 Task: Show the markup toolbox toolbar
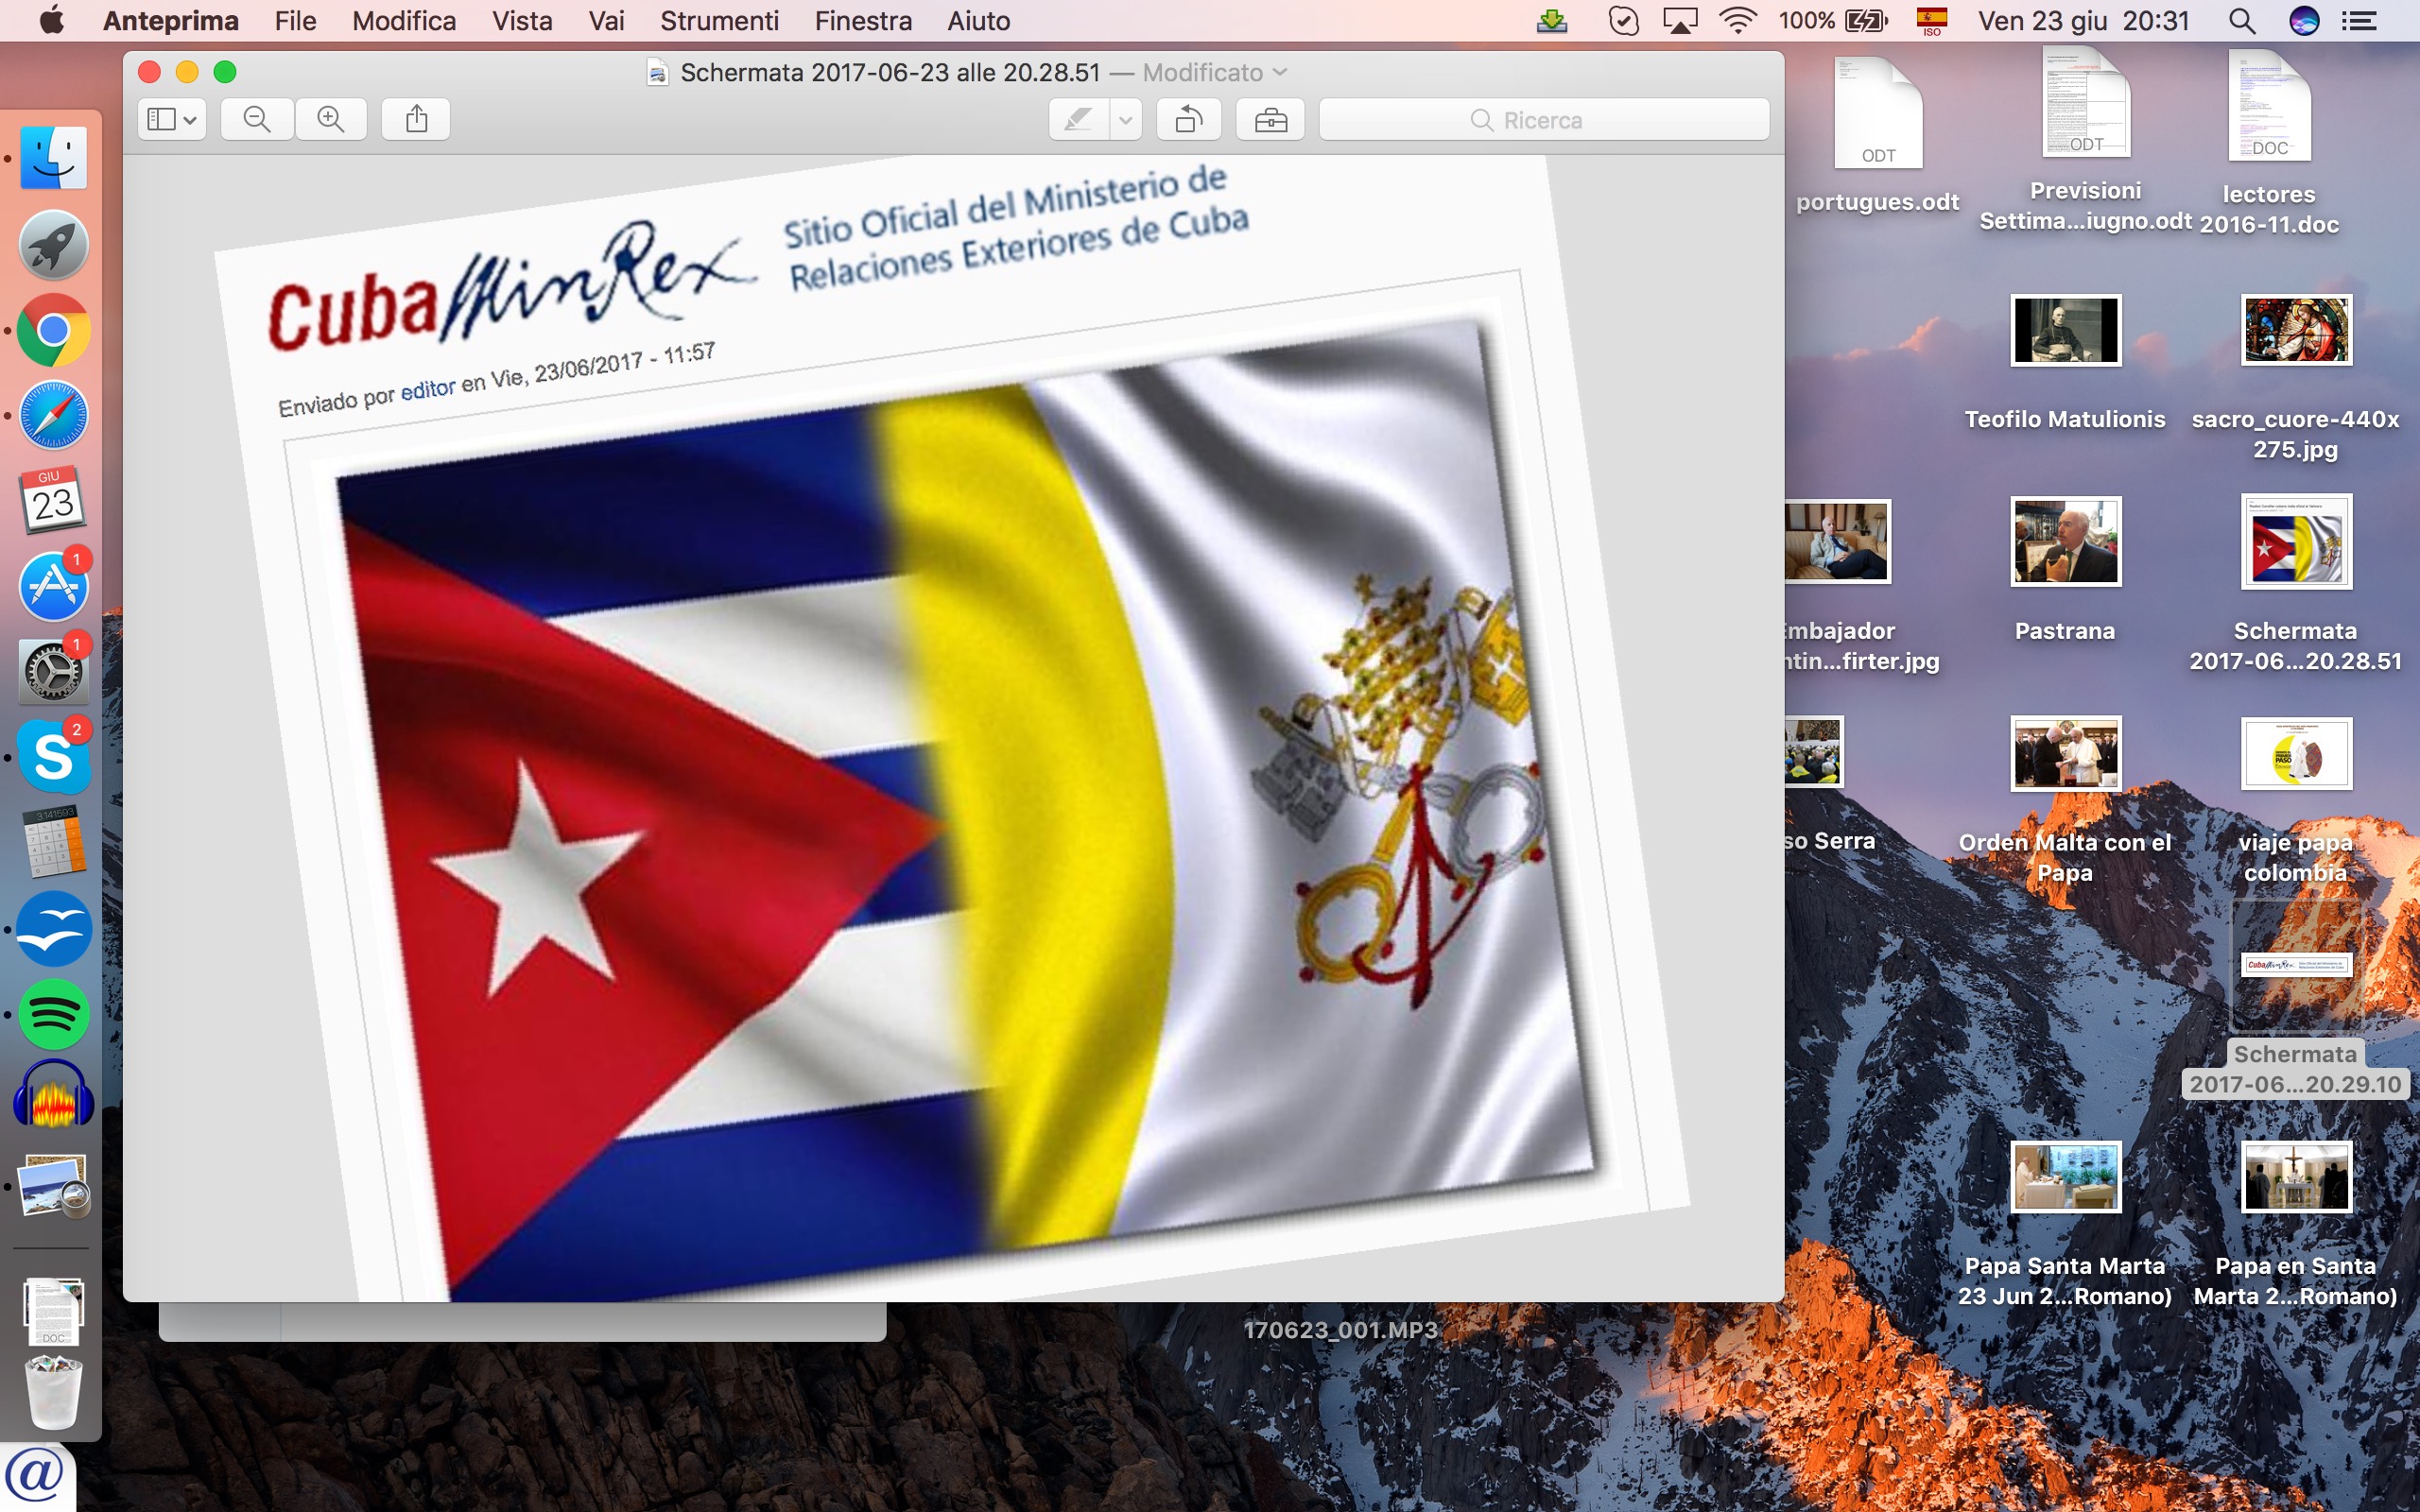[x=1270, y=120]
